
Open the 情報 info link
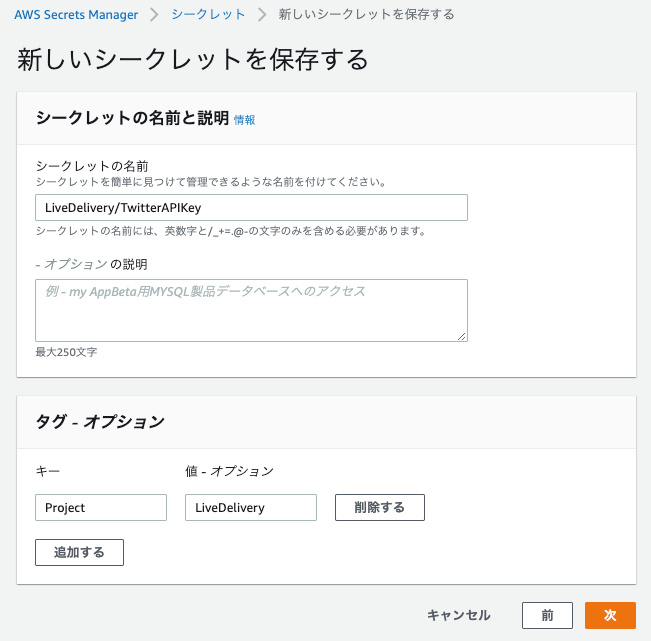coord(245,120)
